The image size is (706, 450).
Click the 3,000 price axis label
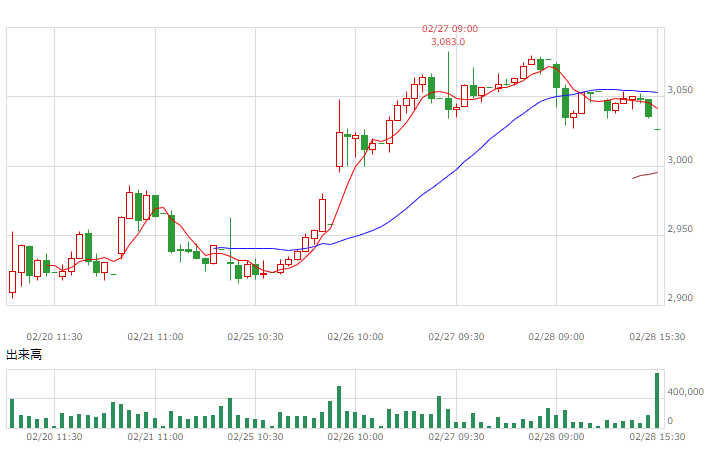(680, 160)
